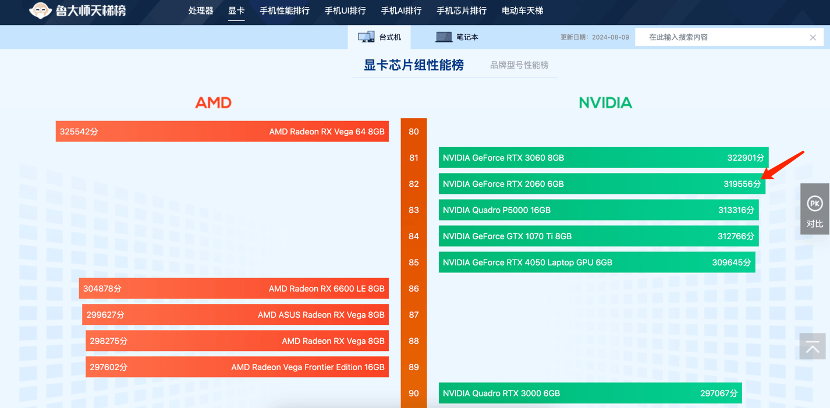
Task: Clear the search box with X icon
Action: 812,37
